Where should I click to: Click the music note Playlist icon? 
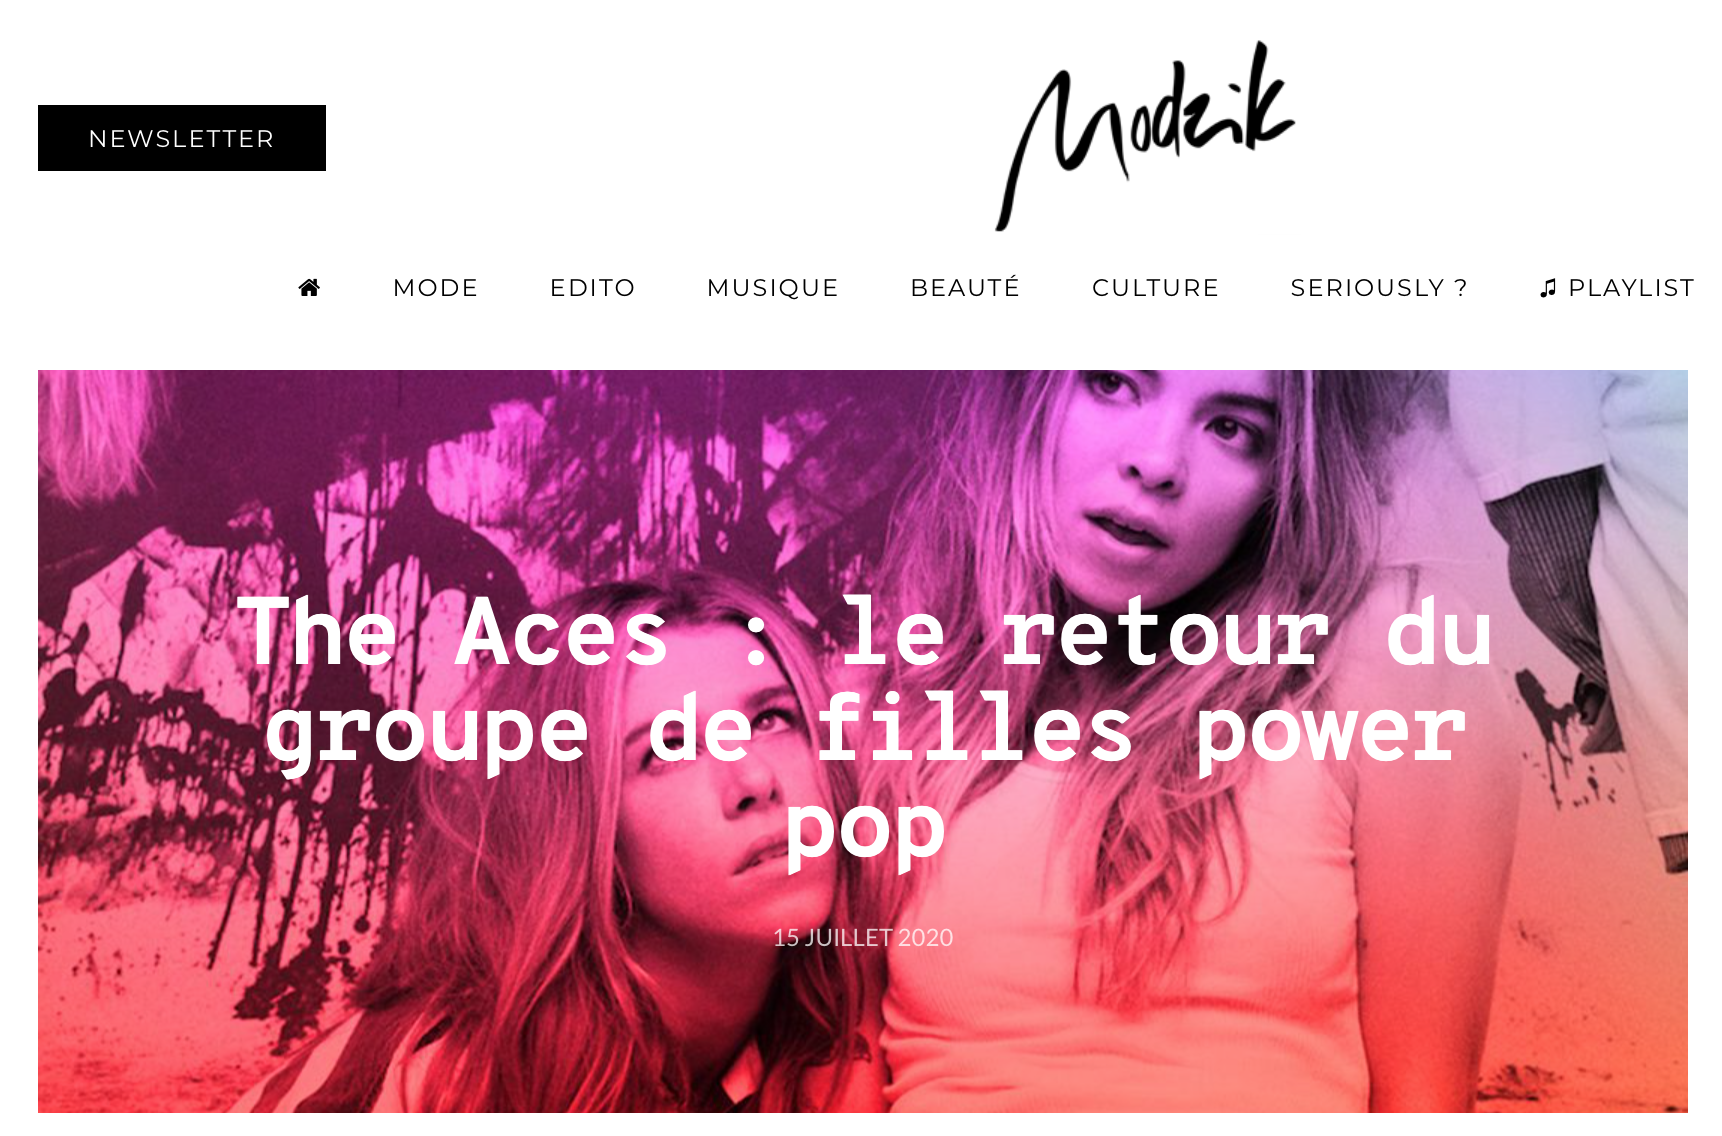click(1548, 288)
